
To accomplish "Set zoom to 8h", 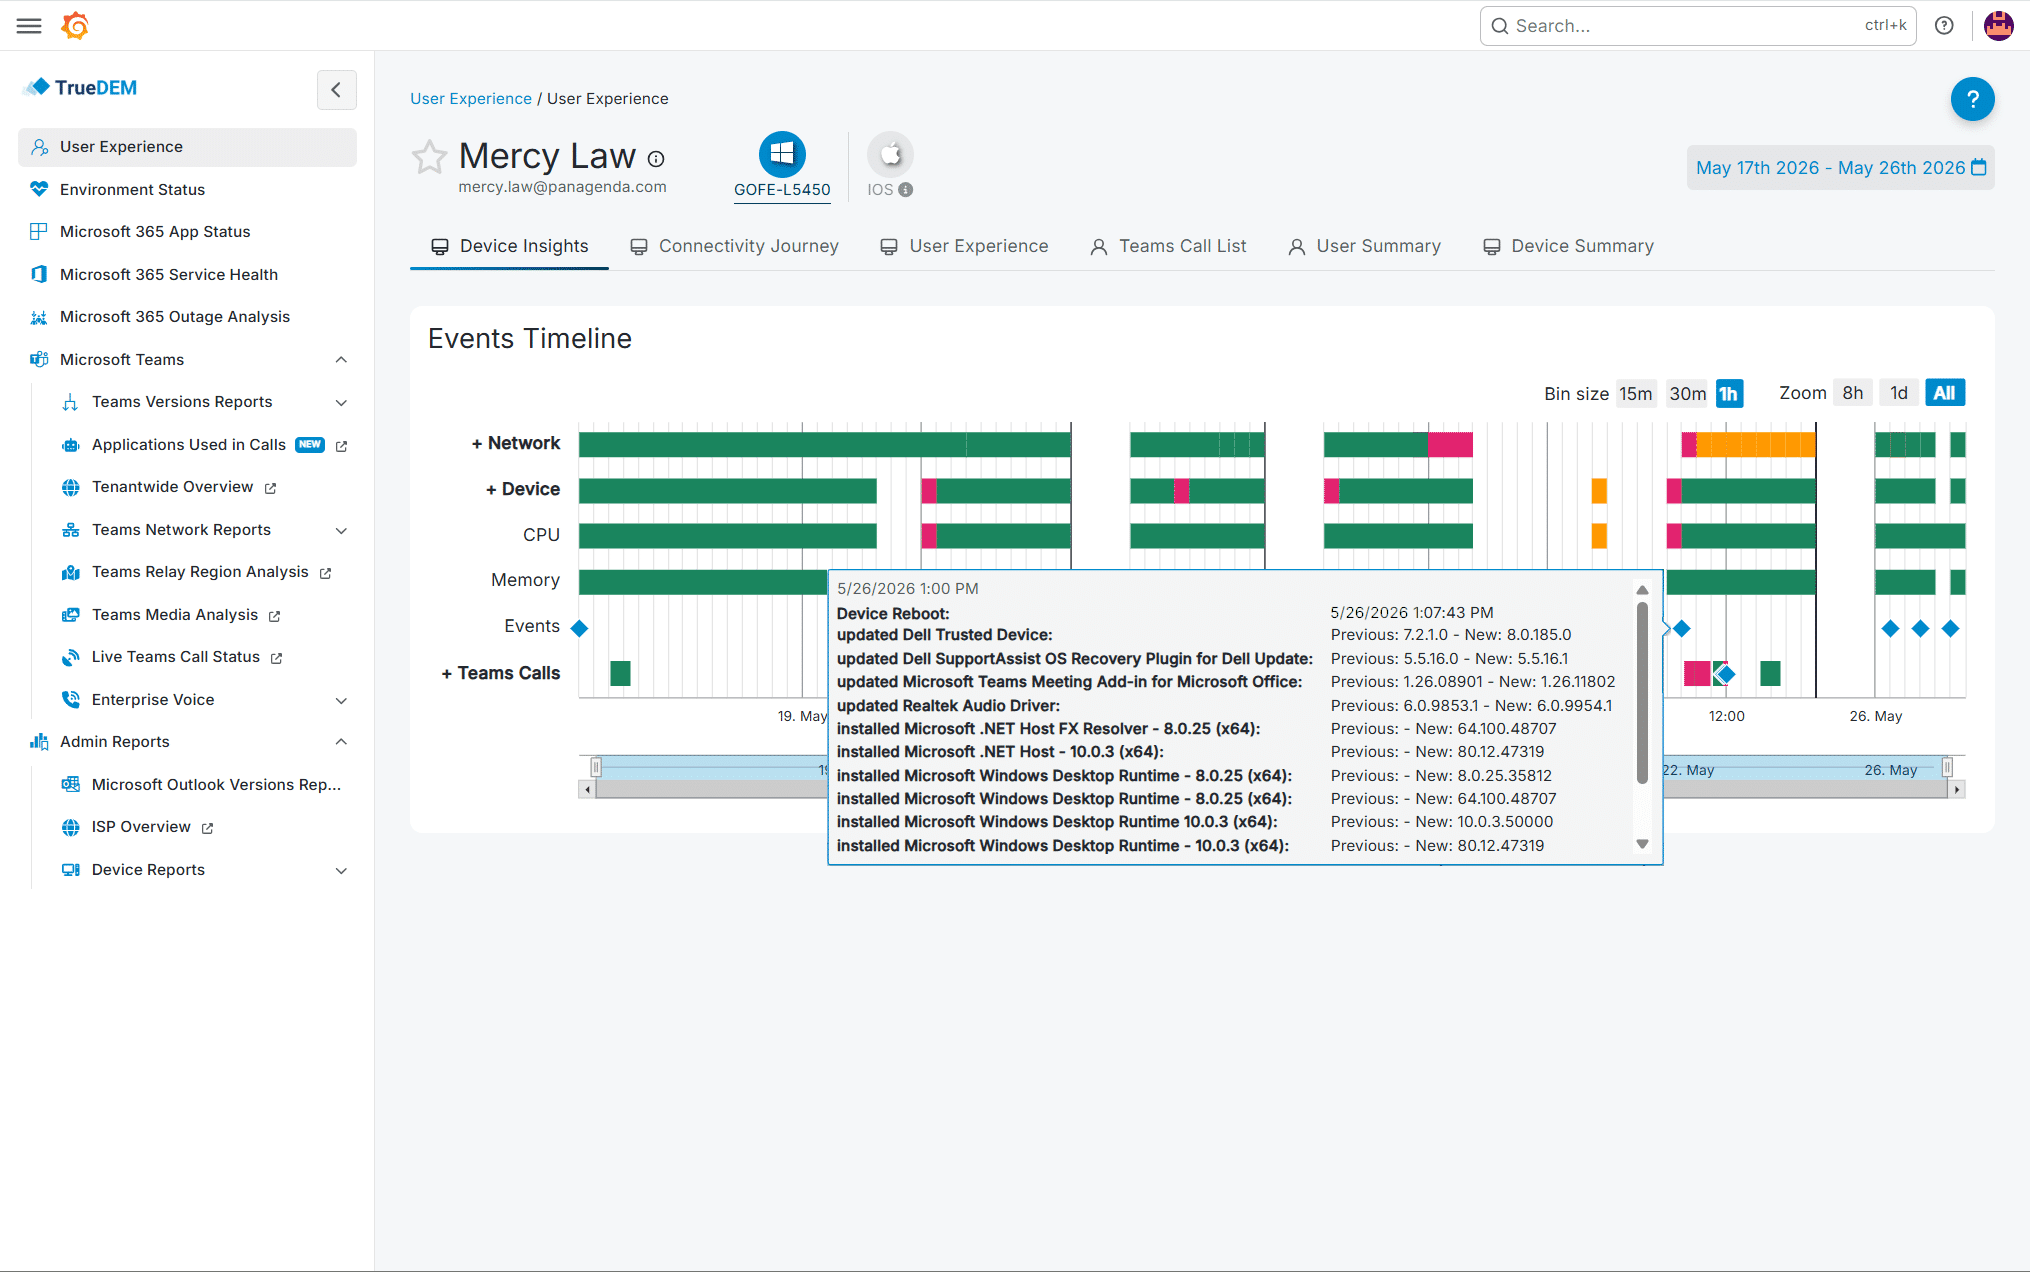I will 1853,393.
